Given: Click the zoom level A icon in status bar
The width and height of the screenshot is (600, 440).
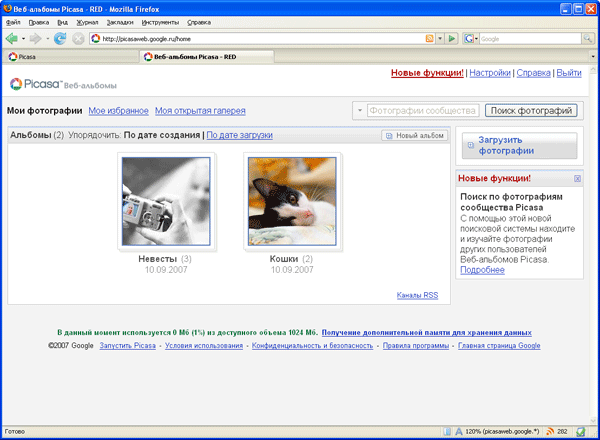Looking at the screenshot, I should (x=459, y=432).
